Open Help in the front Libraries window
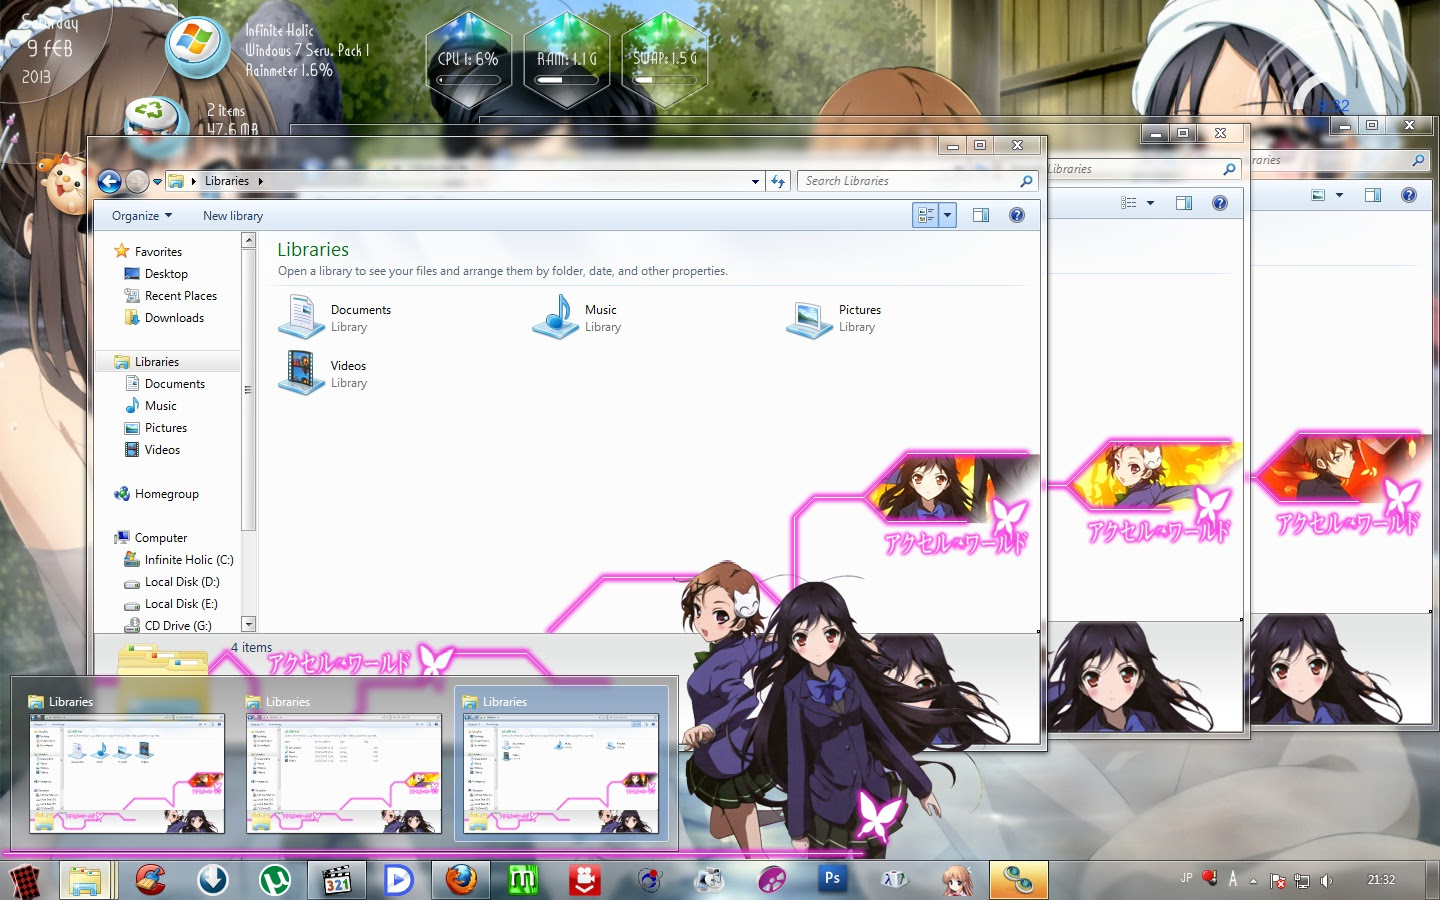Viewport: 1440px width, 900px height. 1017,215
